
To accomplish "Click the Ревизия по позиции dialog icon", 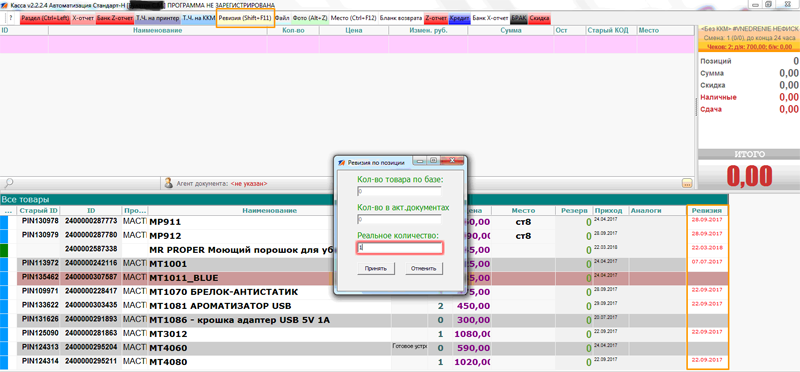I will click(x=343, y=162).
